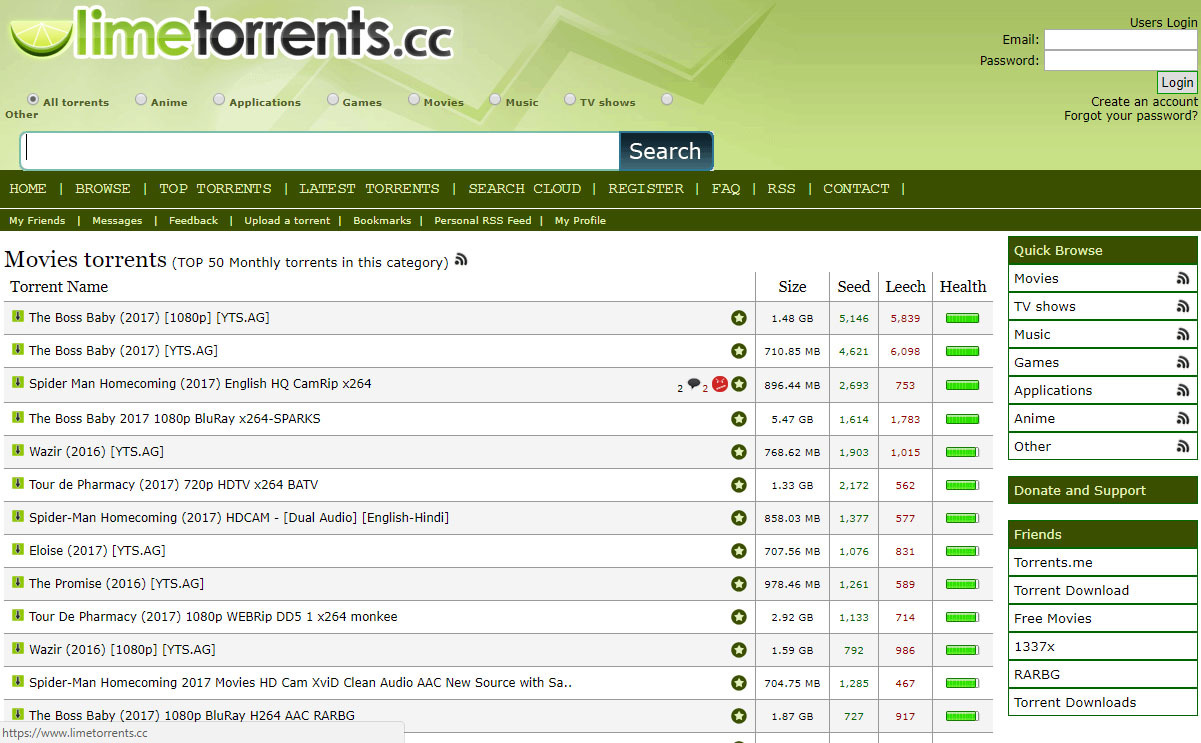Click the RARBG friend link
This screenshot has width=1201, height=743.
1036,675
